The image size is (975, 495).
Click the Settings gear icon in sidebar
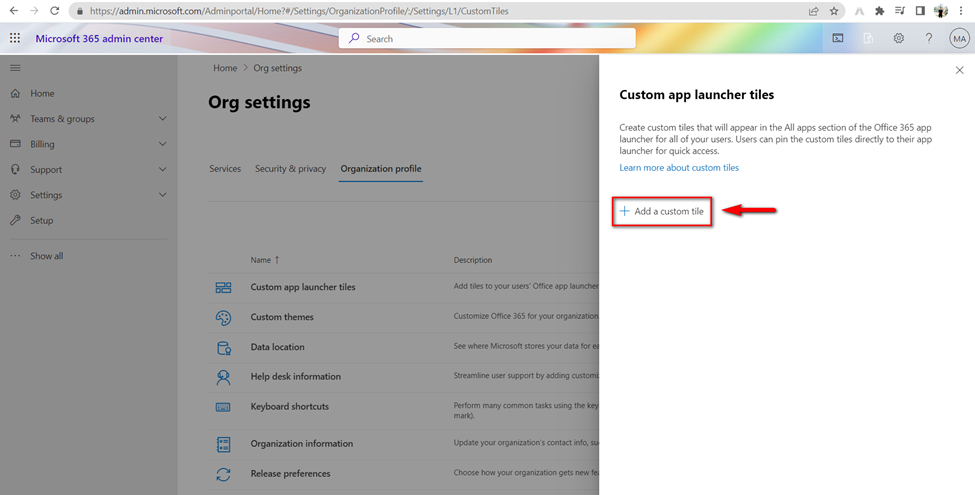pyautogui.click(x=16, y=195)
